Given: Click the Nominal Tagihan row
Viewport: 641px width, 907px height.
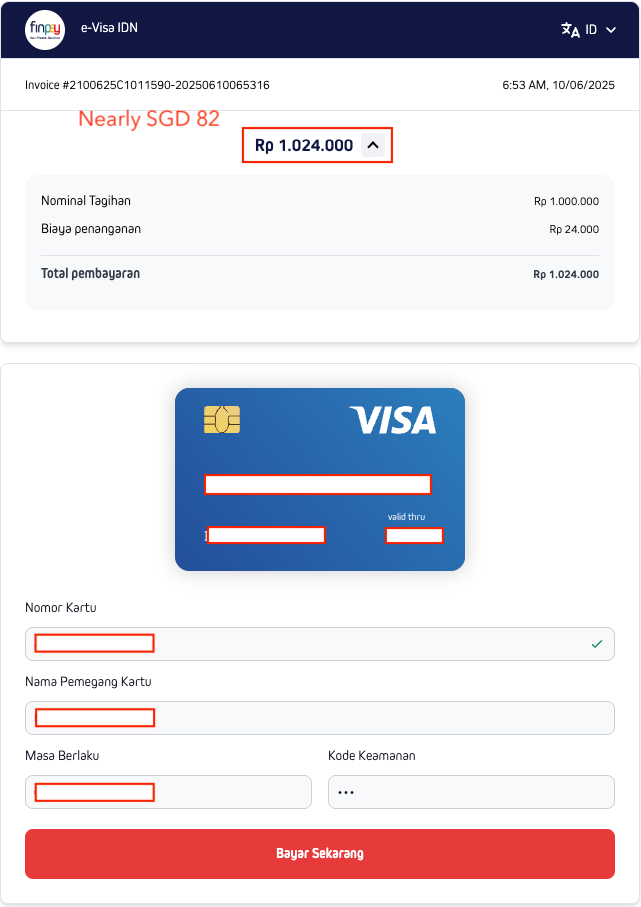Looking at the screenshot, I should click(319, 201).
